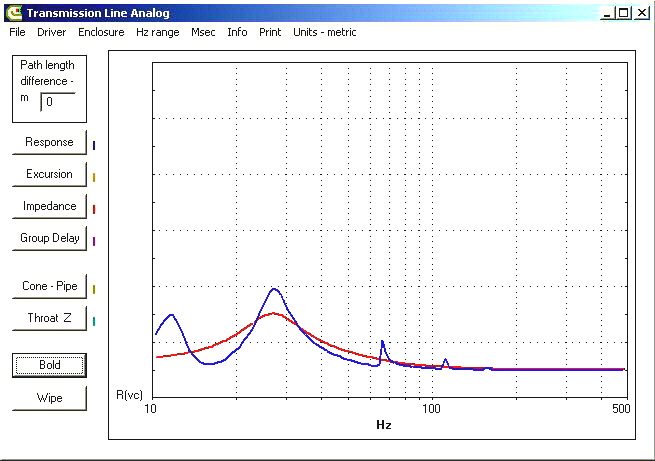Show the Impedance curve
The image size is (655, 461).
[x=49, y=206]
